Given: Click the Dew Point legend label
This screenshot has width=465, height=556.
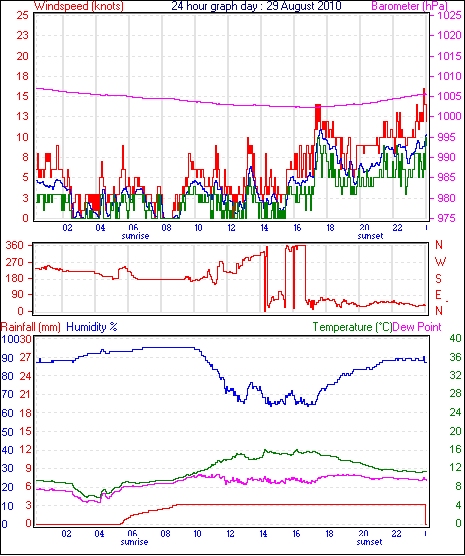Looking at the screenshot, I should point(417,327).
